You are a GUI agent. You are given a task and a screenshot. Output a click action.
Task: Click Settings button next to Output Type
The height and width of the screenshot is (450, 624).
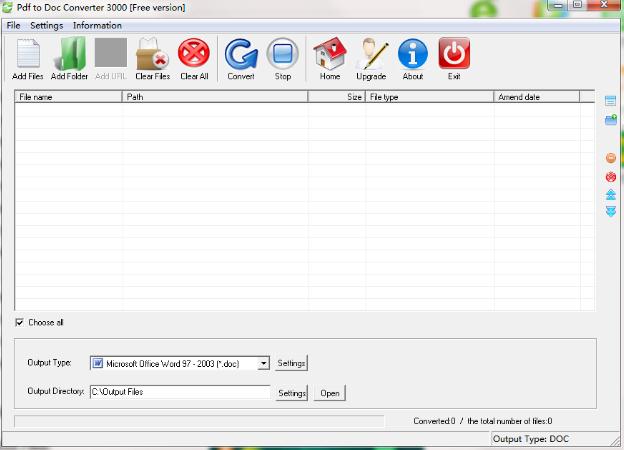(291, 363)
